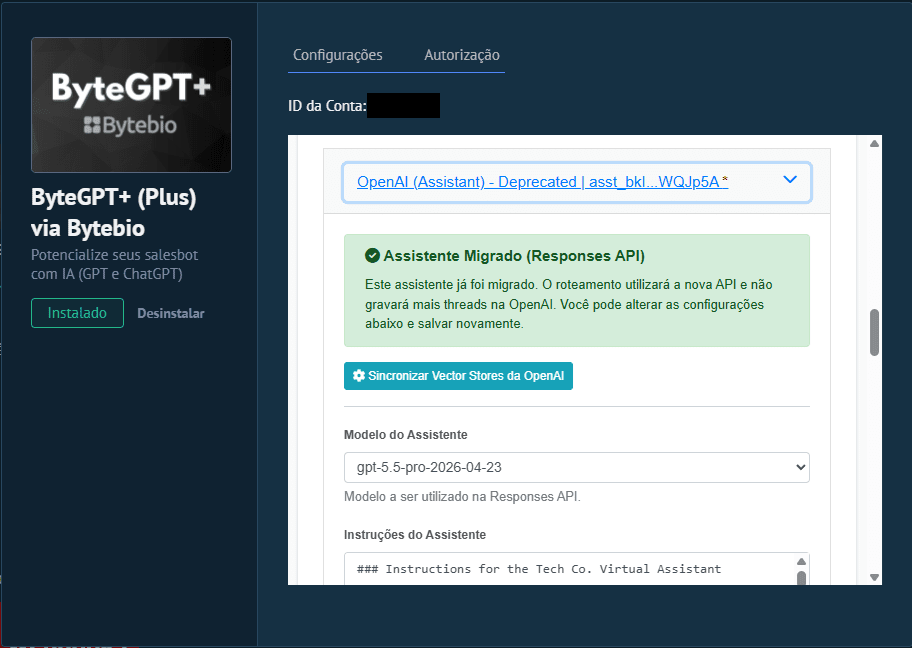Open the Modelo do Assistente dropdown
This screenshot has width=912, height=648.
[577, 467]
